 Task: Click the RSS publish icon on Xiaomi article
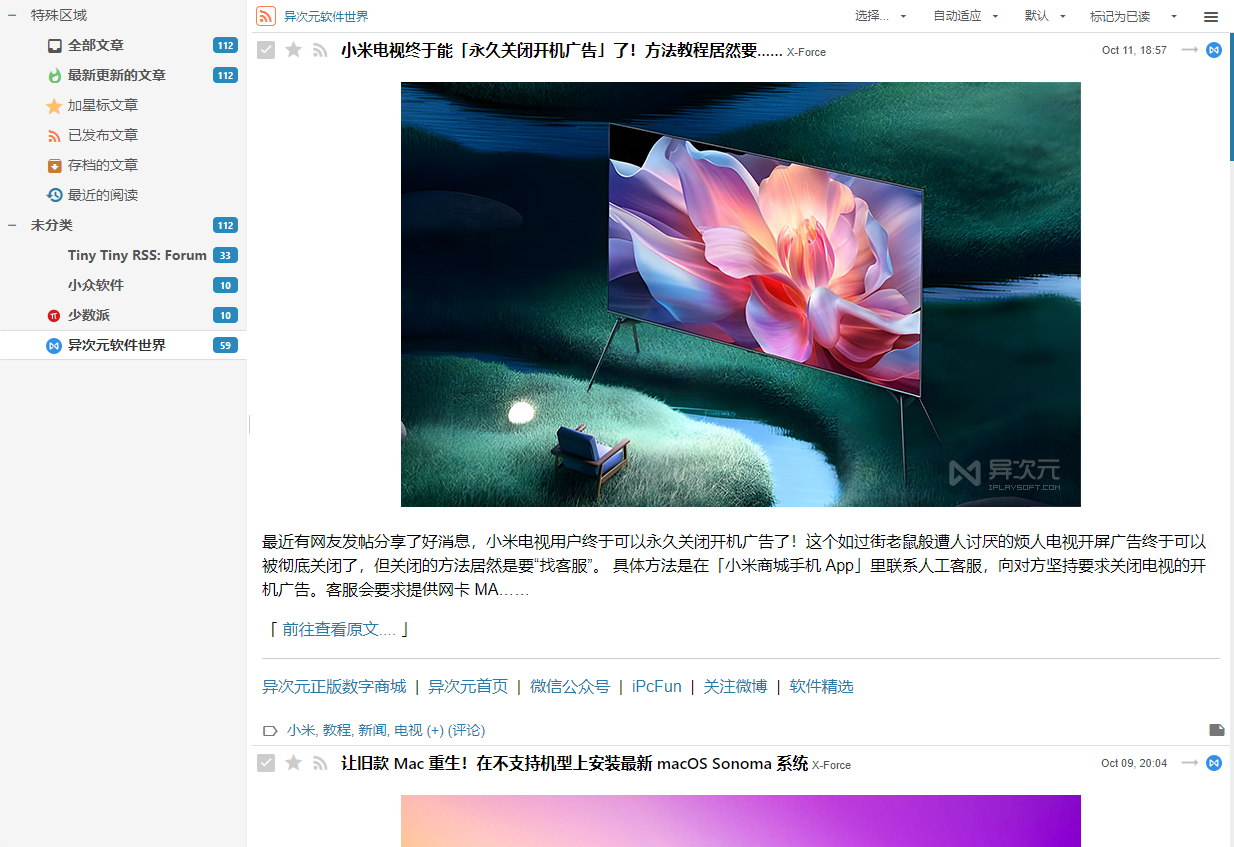click(x=320, y=50)
